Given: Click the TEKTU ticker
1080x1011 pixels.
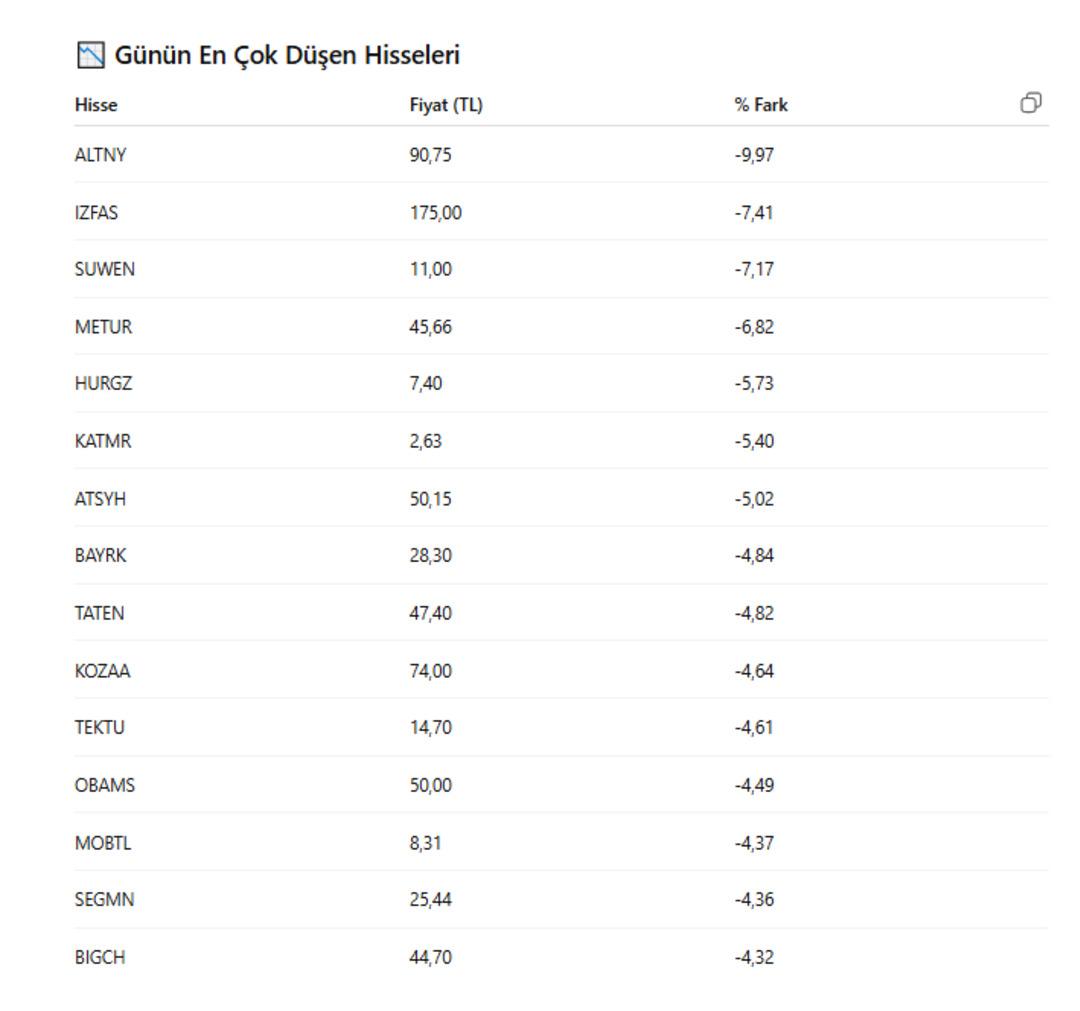Looking at the screenshot, I should [x=99, y=727].
